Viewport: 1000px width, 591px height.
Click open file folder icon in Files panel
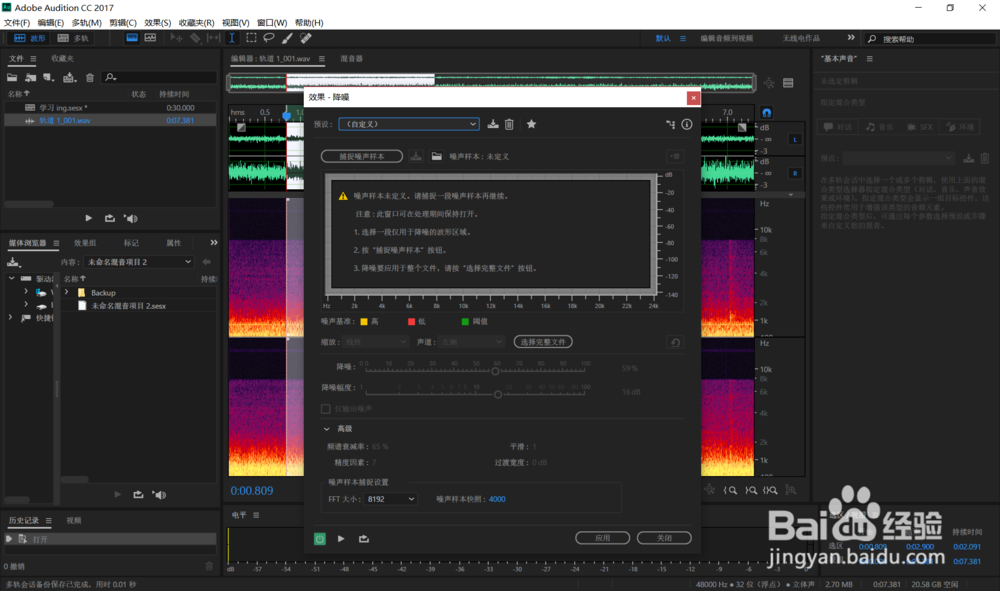(12, 78)
